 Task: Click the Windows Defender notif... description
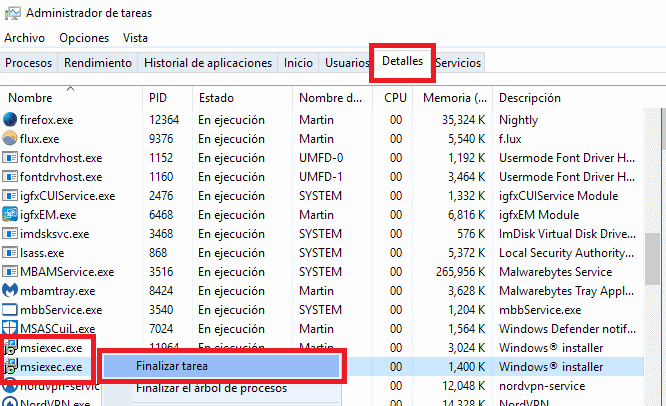click(x=567, y=329)
